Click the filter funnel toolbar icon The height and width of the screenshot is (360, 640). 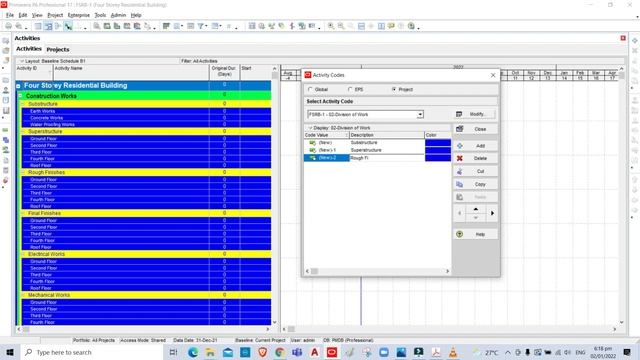pos(201,26)
